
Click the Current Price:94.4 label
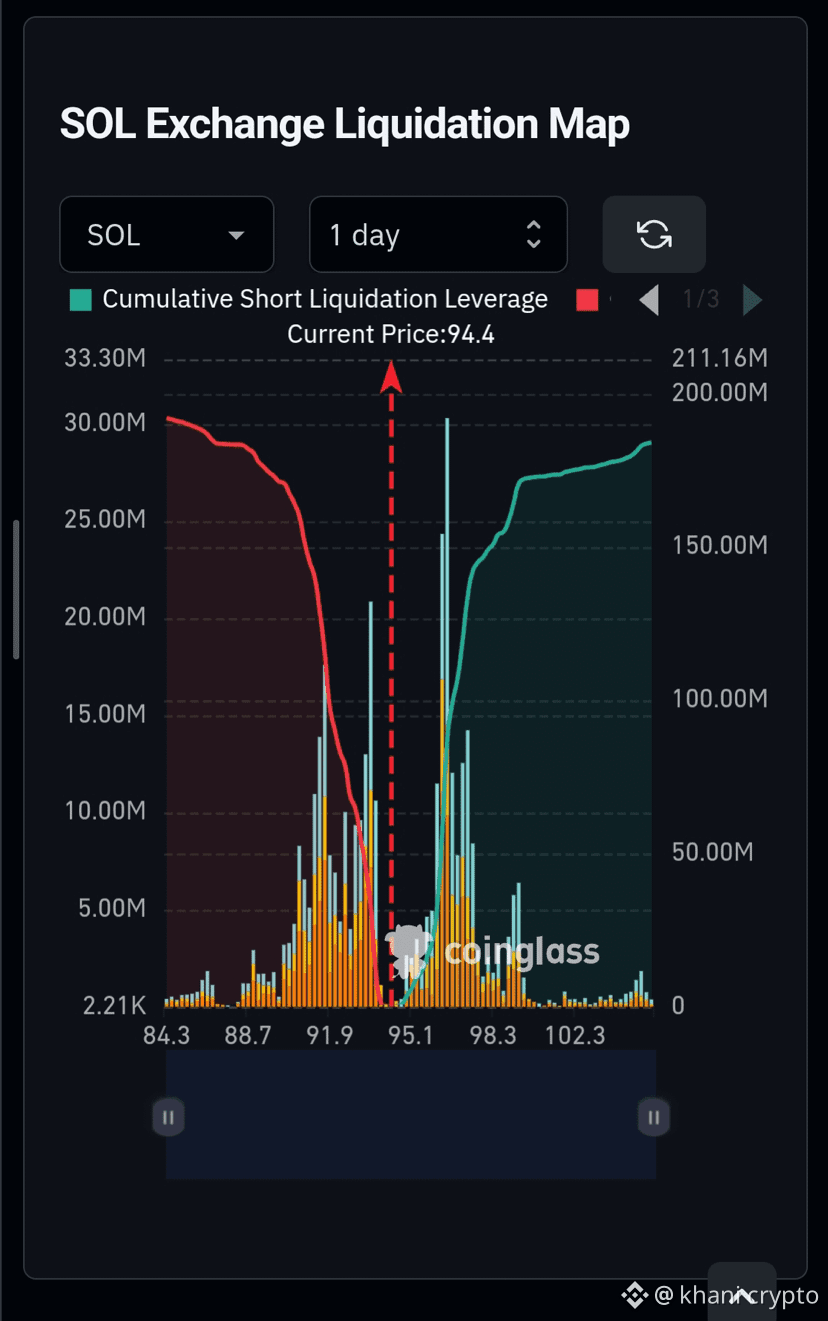[x=391, y=334]
